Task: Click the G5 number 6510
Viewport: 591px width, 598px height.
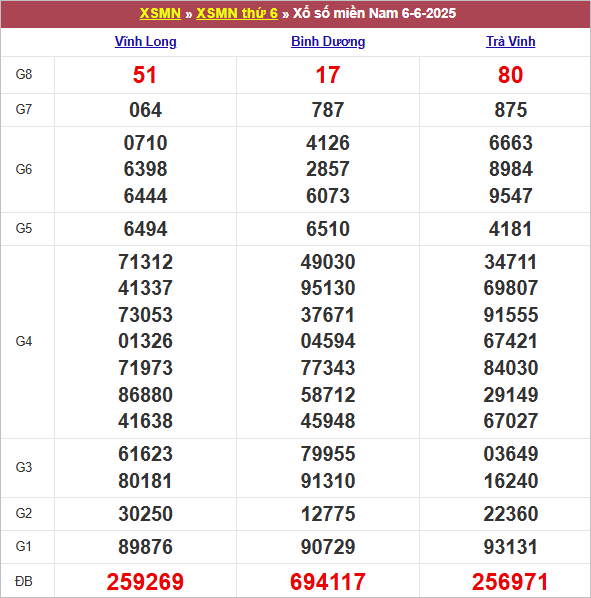Action: 328,229
